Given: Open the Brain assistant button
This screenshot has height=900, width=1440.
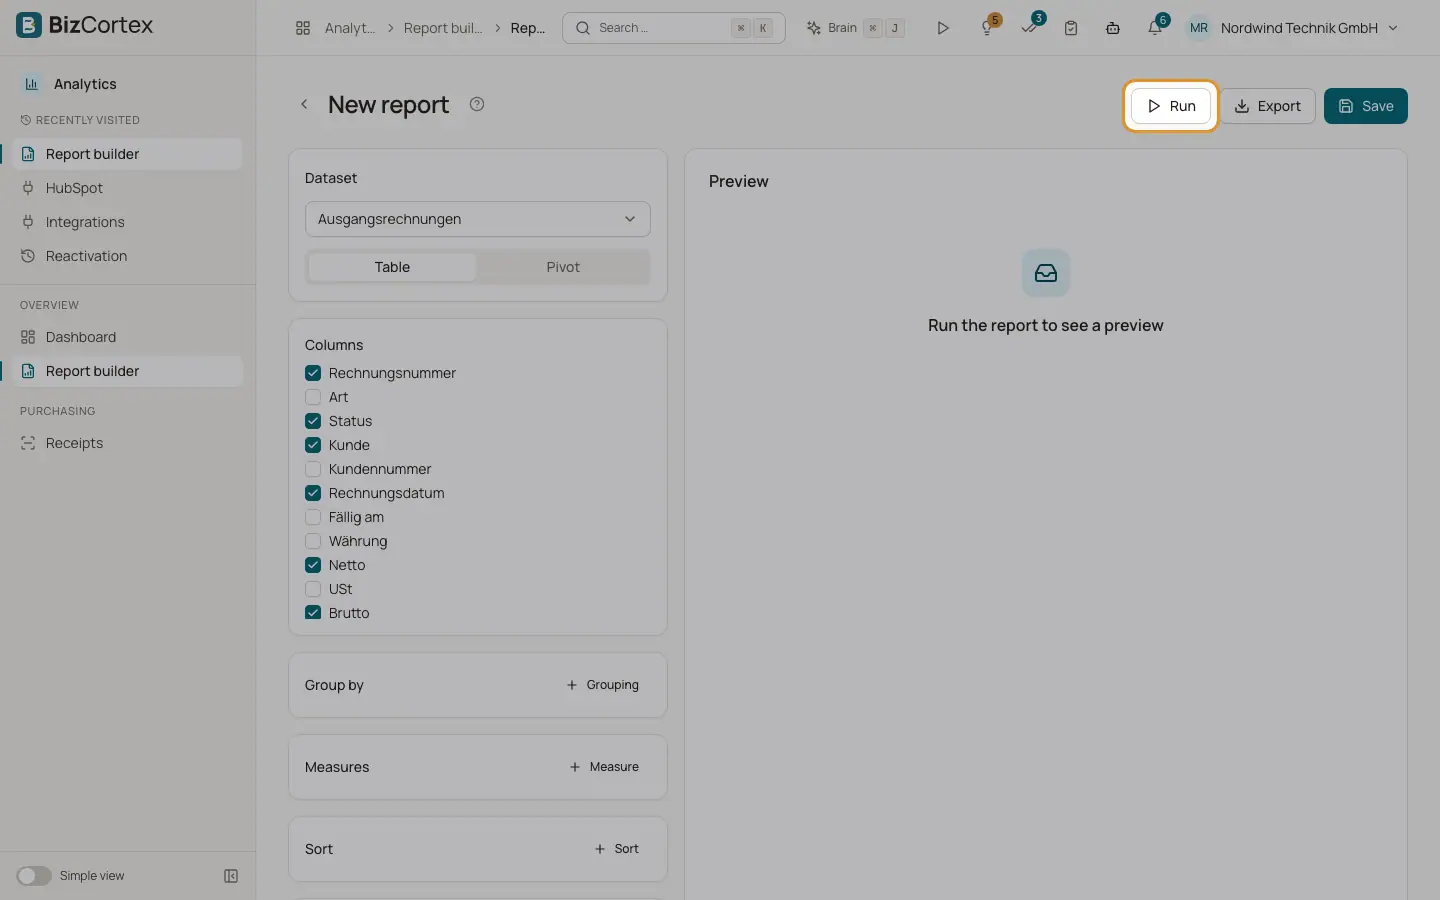Looking at the screenshot, I should pos(856,28).
